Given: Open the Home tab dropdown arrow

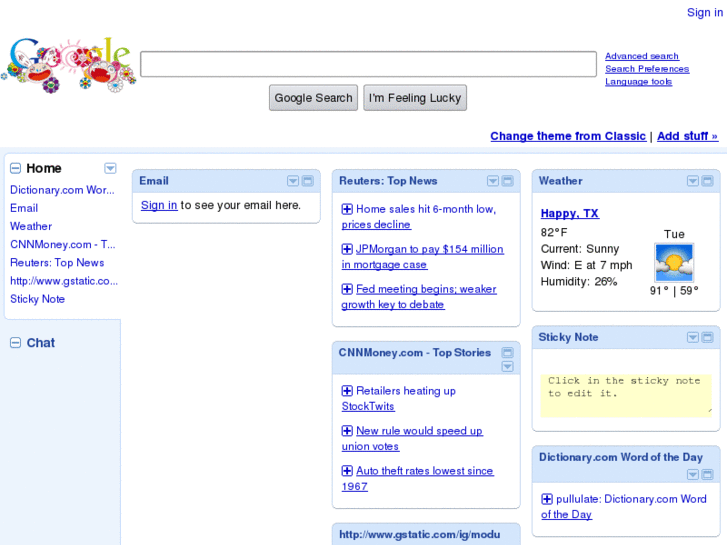Looking at the screenshot, I should click(x=110, y=168).
